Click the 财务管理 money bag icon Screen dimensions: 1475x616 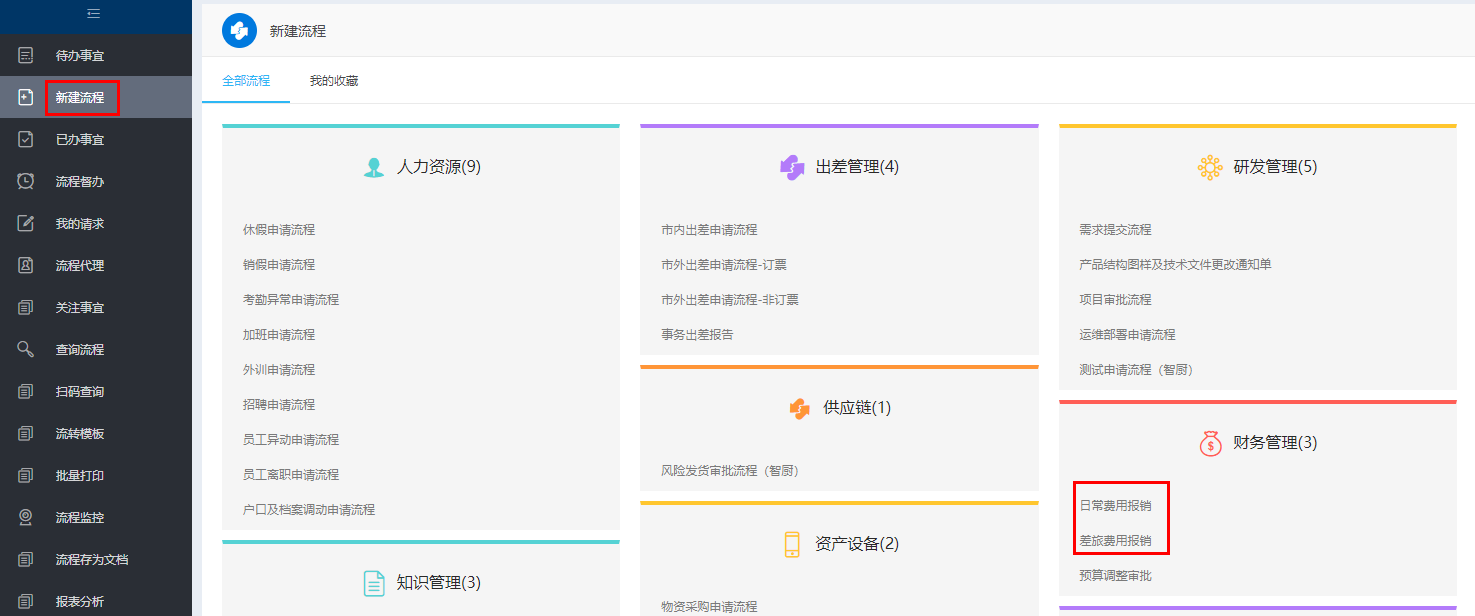click(x=1210, y=443)
